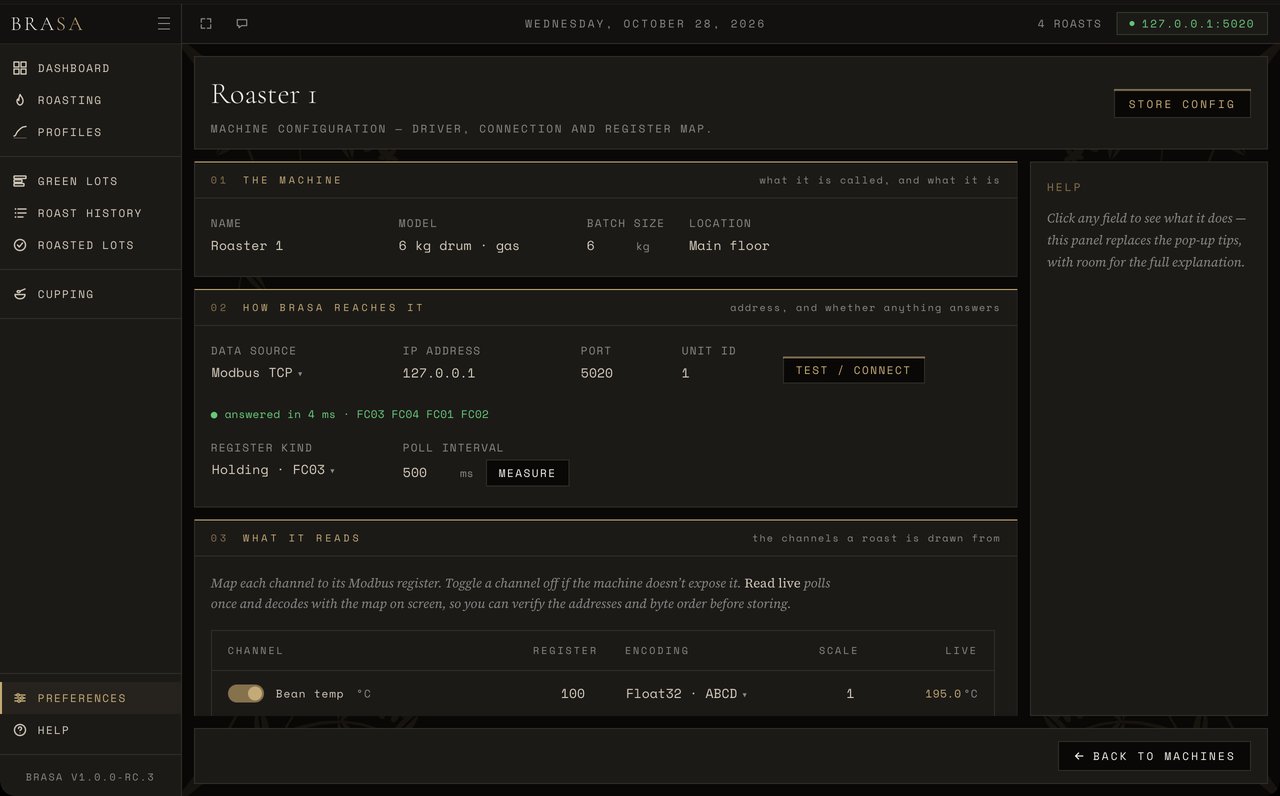The width and height of the screenshot is (1280, 796).
Task: Click the Green Lots stack icon
Action: pos(20,181)
